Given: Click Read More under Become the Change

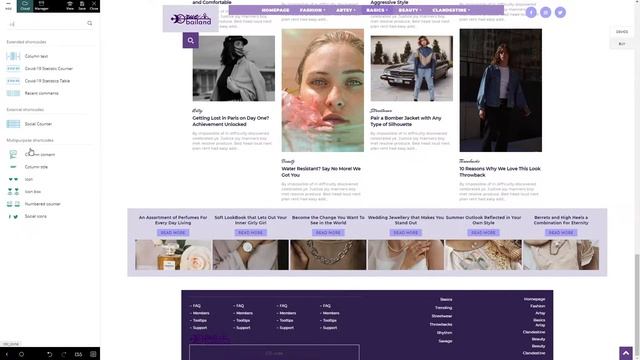Looking at the screenshot, I should coord(328,233).
